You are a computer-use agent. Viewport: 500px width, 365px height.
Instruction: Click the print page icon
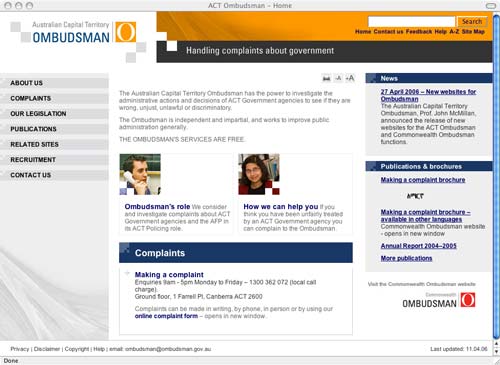(326, 78)
